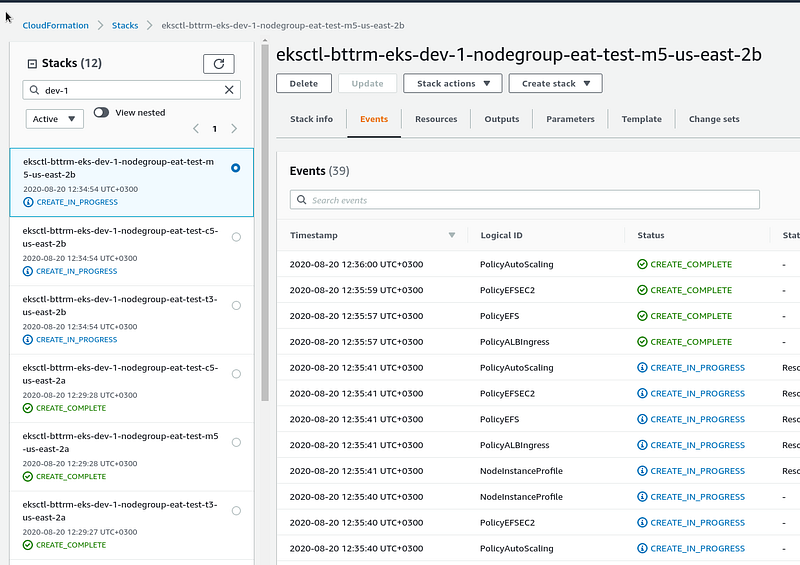800x565 pixels.
Task: Clear the dev-1 stack search filter
Action: 229,90
